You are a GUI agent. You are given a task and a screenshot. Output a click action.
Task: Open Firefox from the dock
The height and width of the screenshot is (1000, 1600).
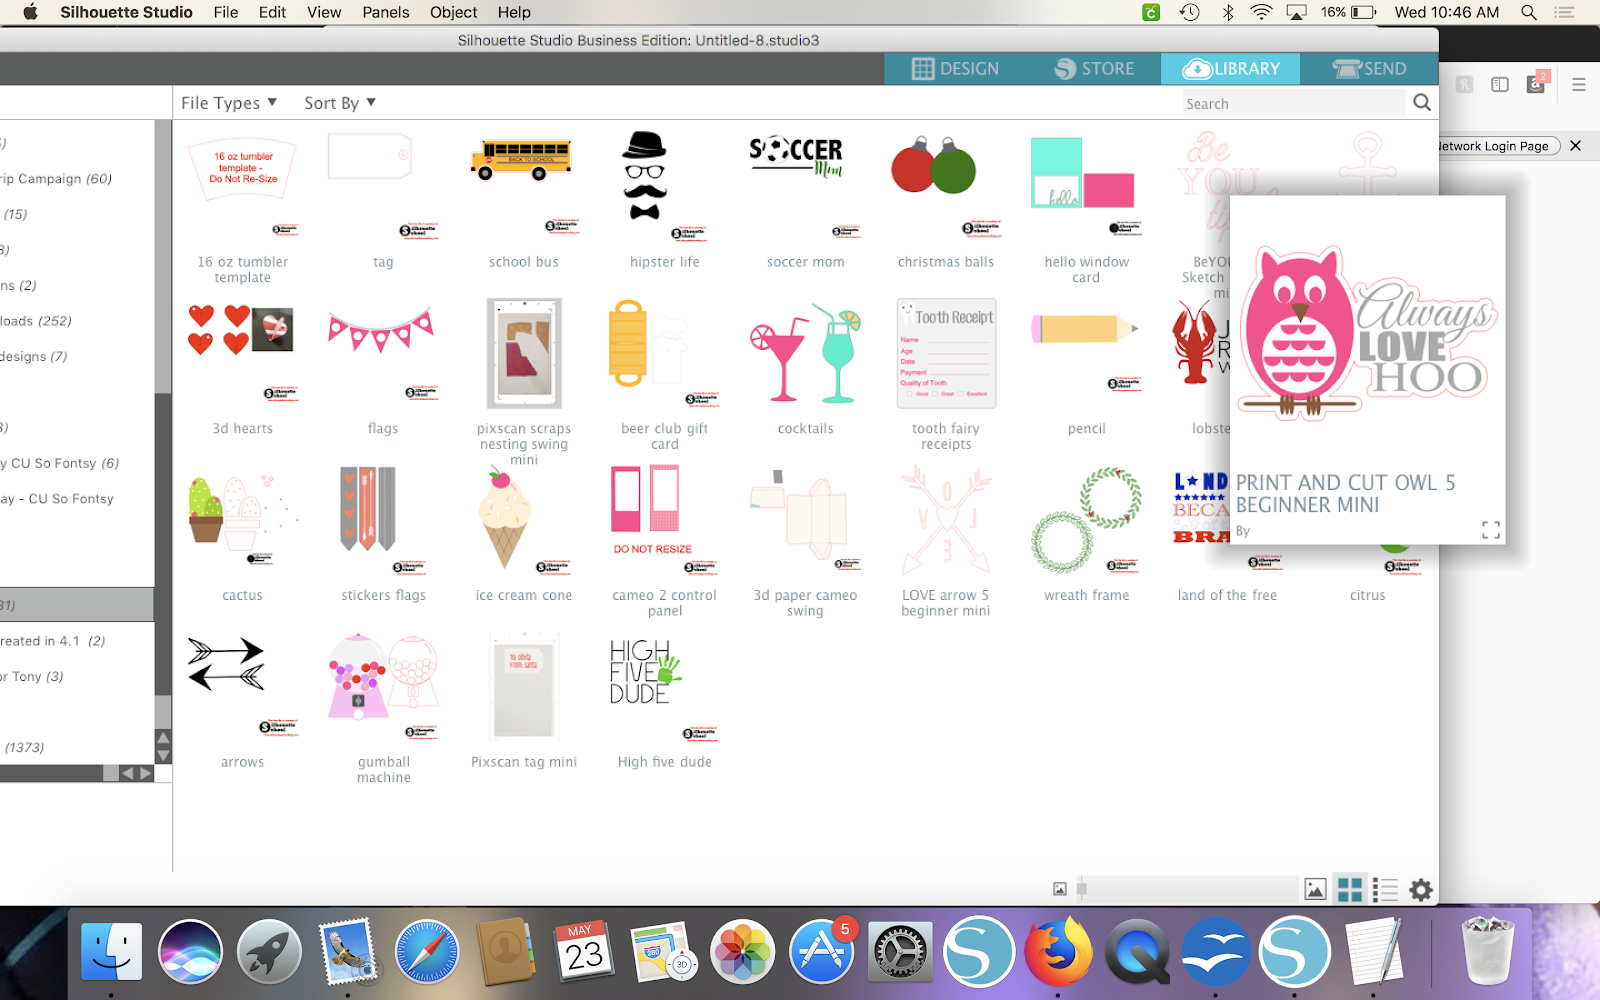click(x=1058, y=951)
